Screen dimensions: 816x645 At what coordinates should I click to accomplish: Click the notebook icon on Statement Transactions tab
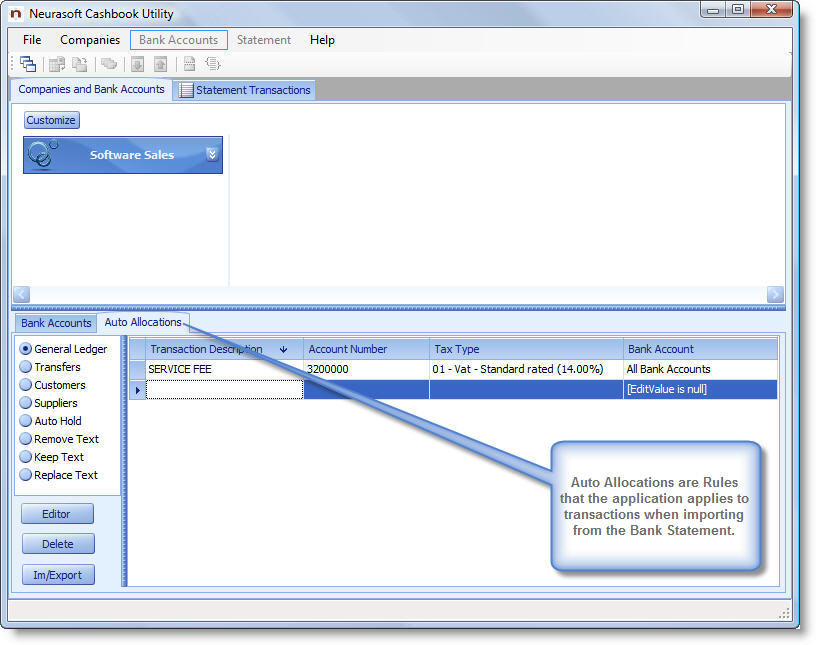(186, 90)
